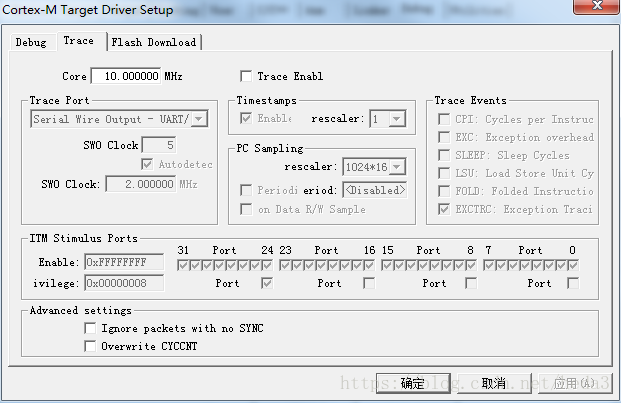Toggle ITM stimulus port 15 checkbox
Image resolution: width=621 pixels, height=403 pixels.
coord(387,265)
